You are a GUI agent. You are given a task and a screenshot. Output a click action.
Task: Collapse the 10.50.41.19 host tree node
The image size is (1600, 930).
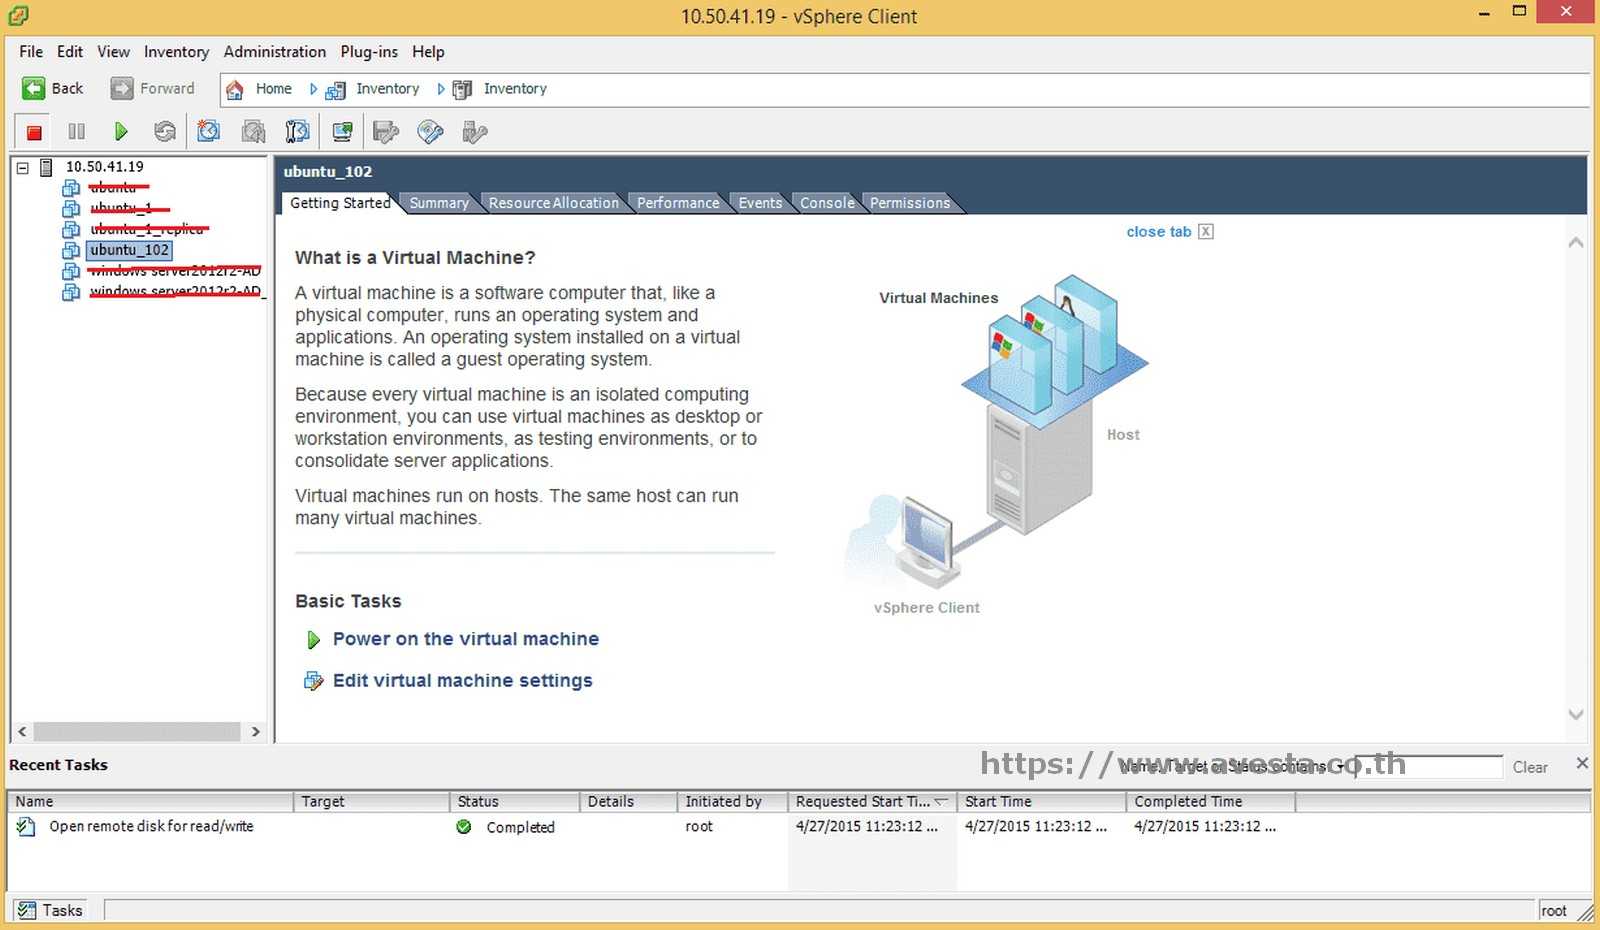pos(22,166)
